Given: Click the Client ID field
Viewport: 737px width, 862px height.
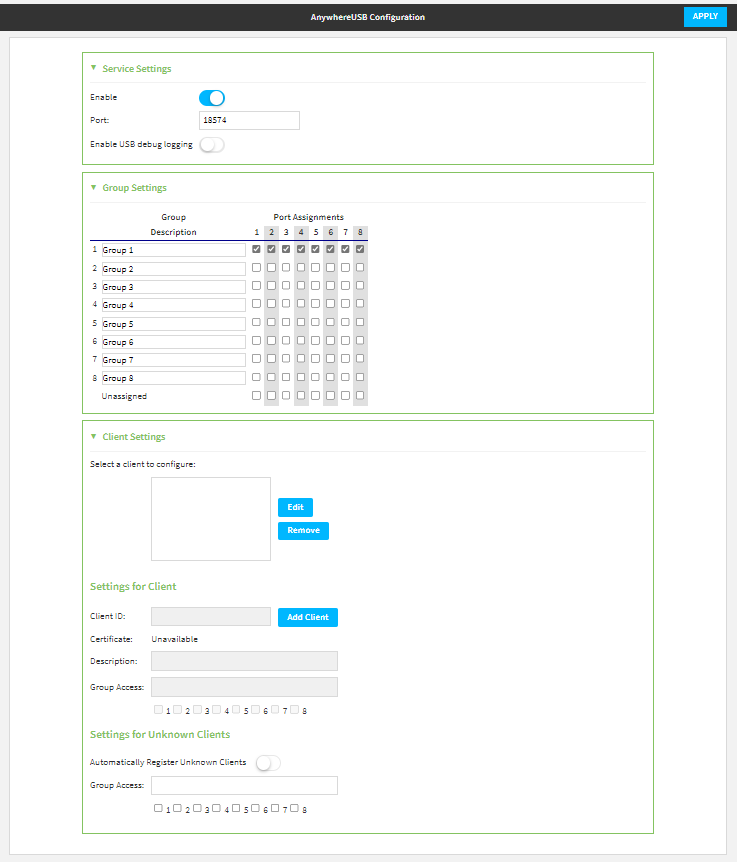Looking at the screenshot, I should click(211, 617).
